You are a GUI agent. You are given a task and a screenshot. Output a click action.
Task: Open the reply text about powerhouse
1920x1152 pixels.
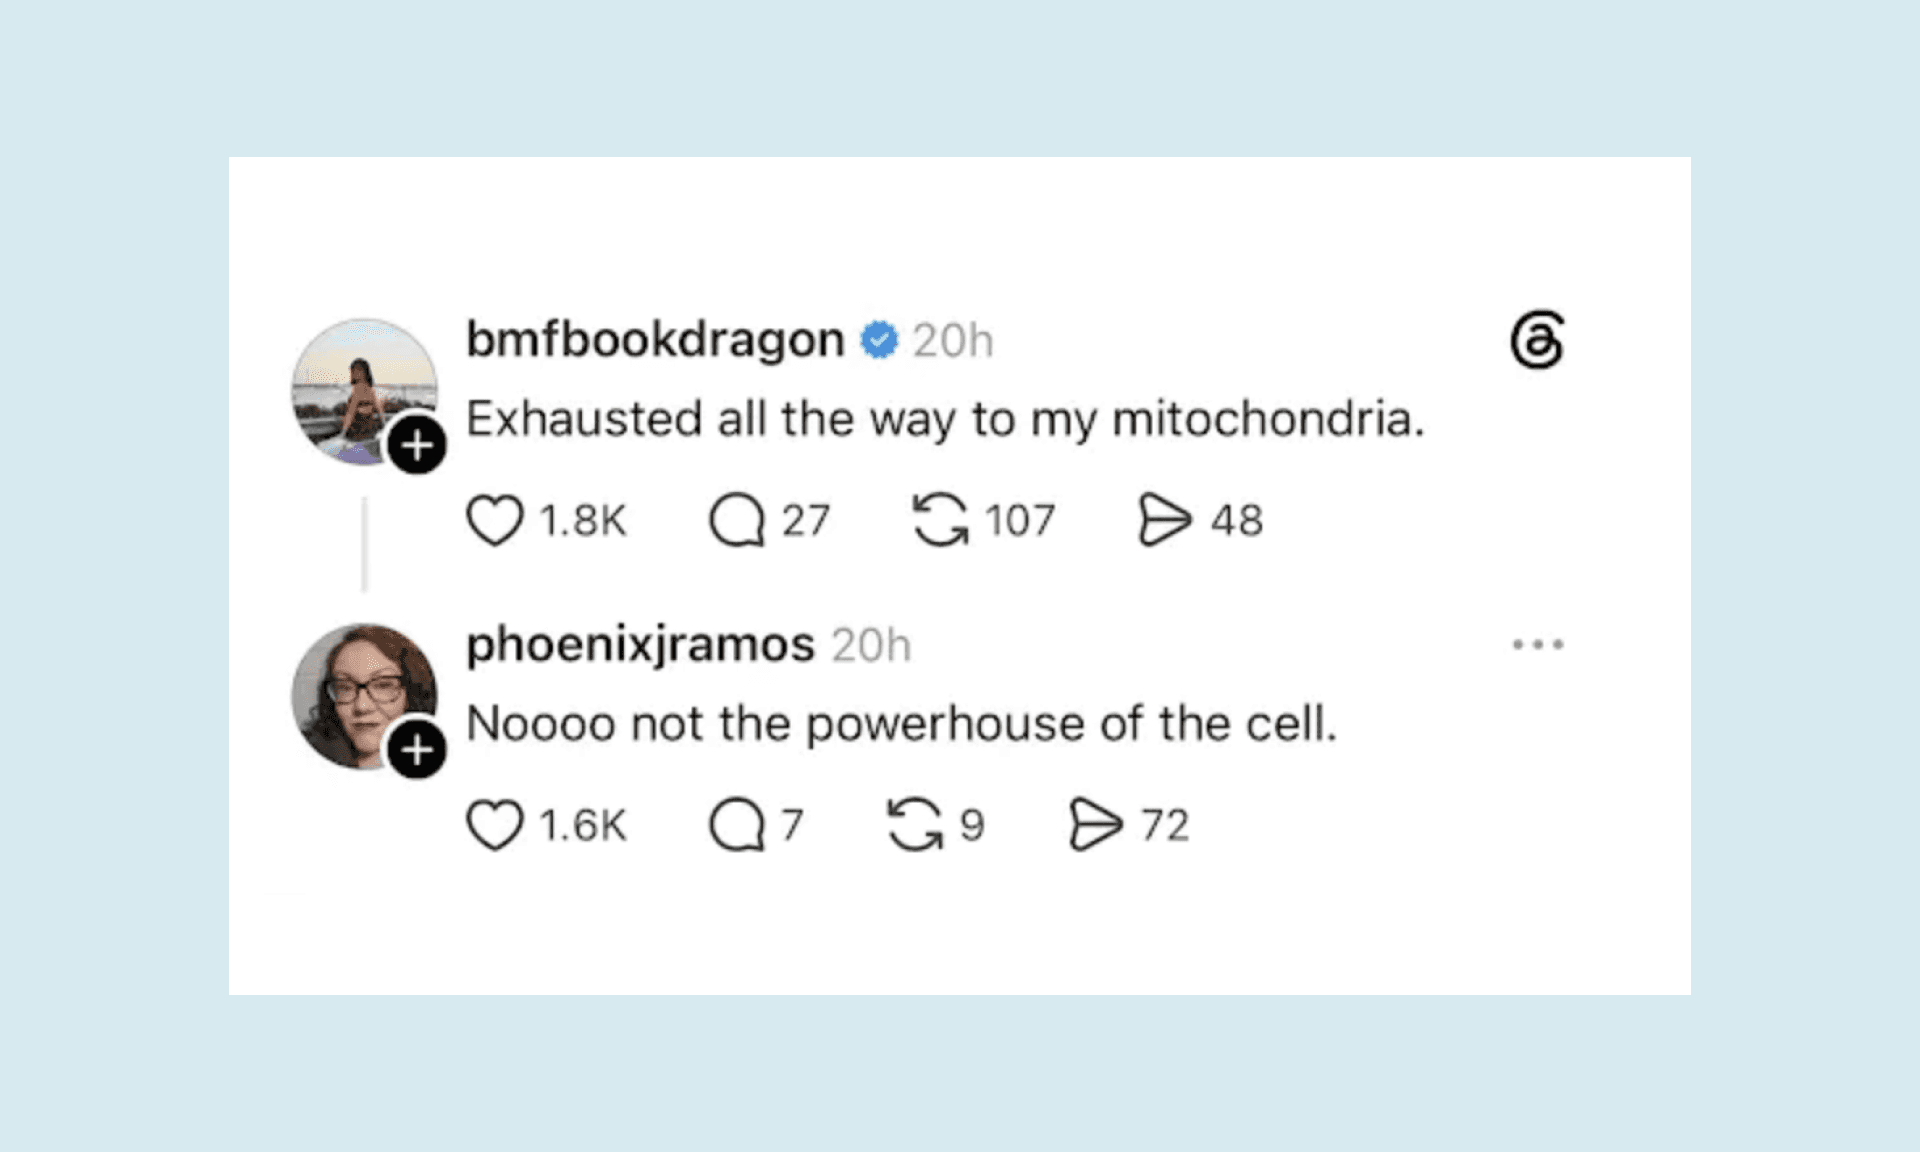pos(901,723)
